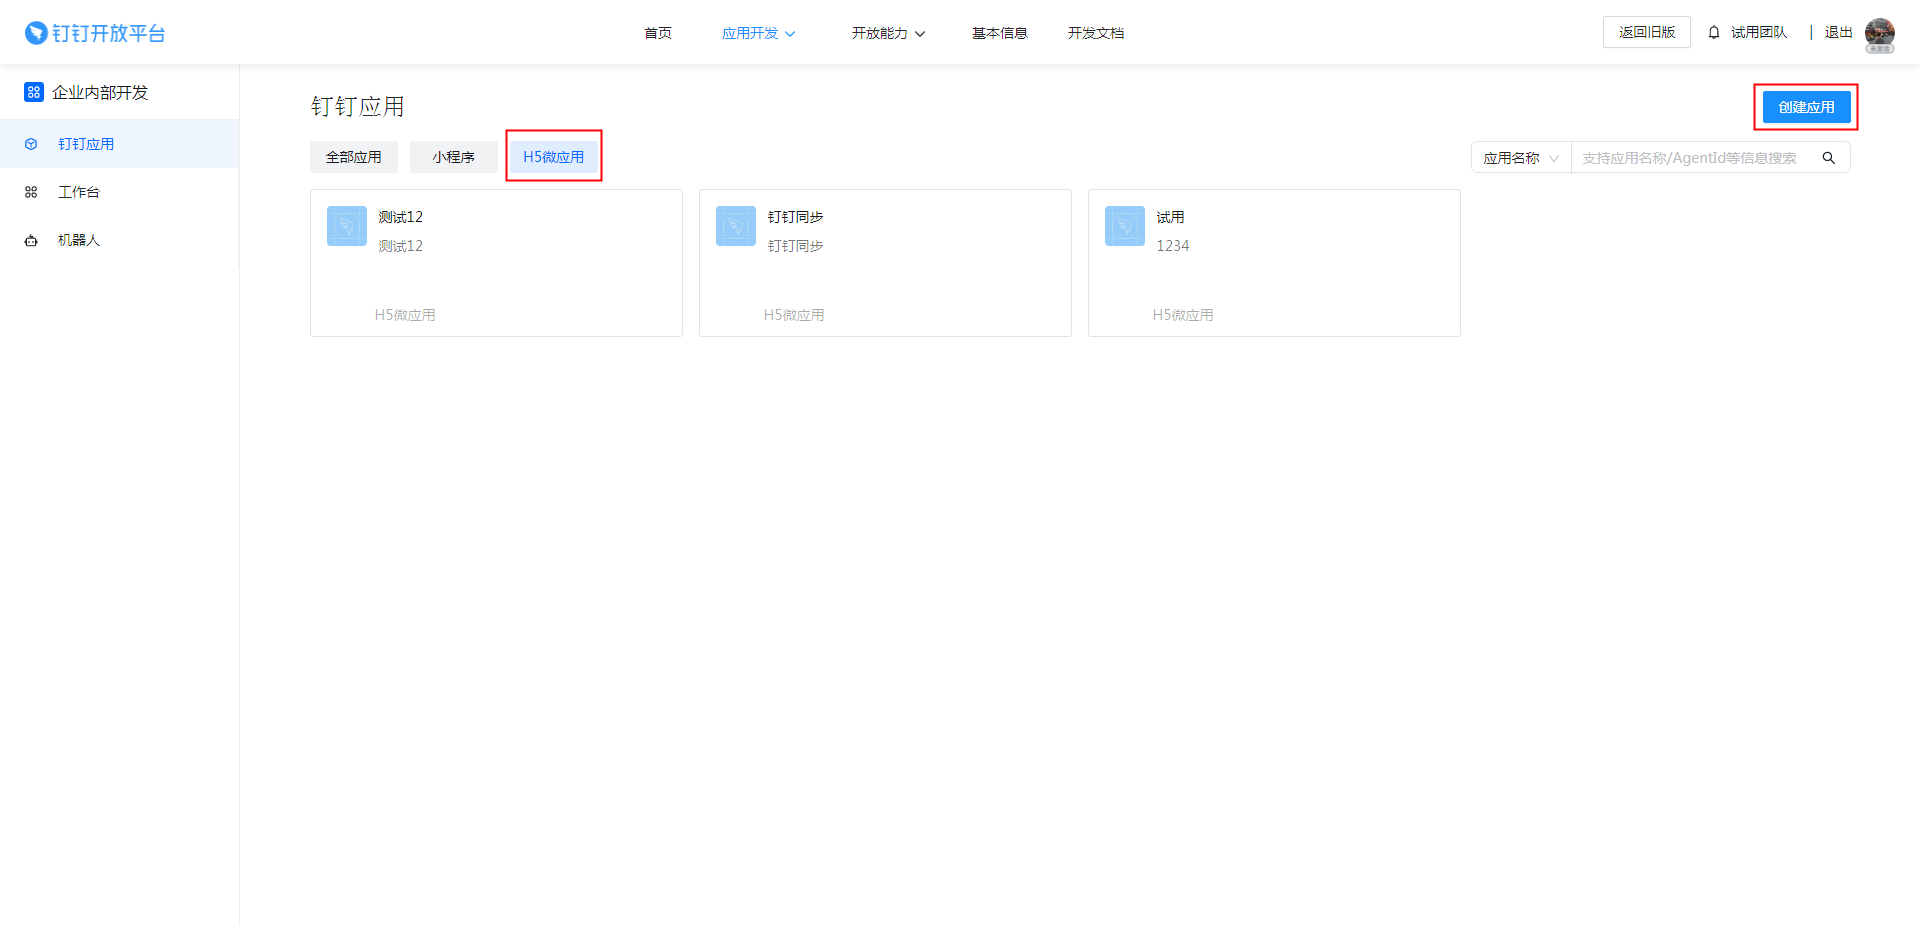Click the 1234 description on 试用 card
Viewport: 1920px width, 926px height.
(x=1173, y=246)
